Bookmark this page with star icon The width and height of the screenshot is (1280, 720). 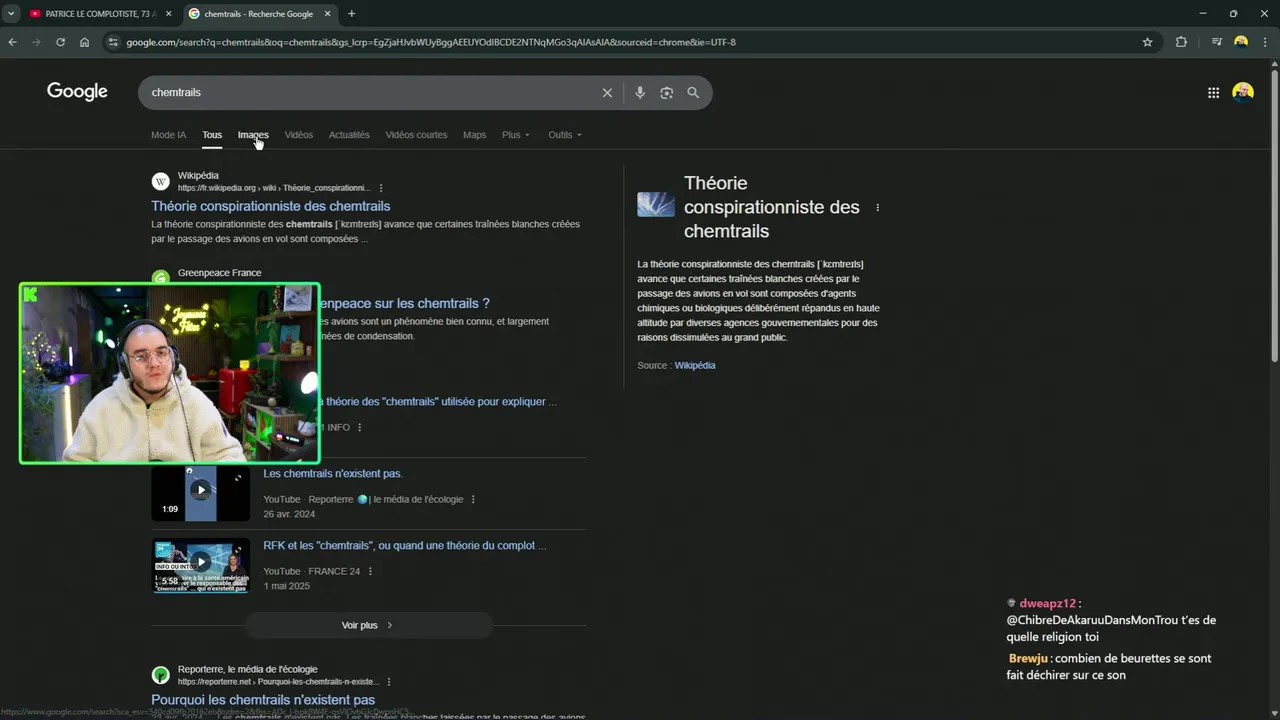click(1147, 42)
